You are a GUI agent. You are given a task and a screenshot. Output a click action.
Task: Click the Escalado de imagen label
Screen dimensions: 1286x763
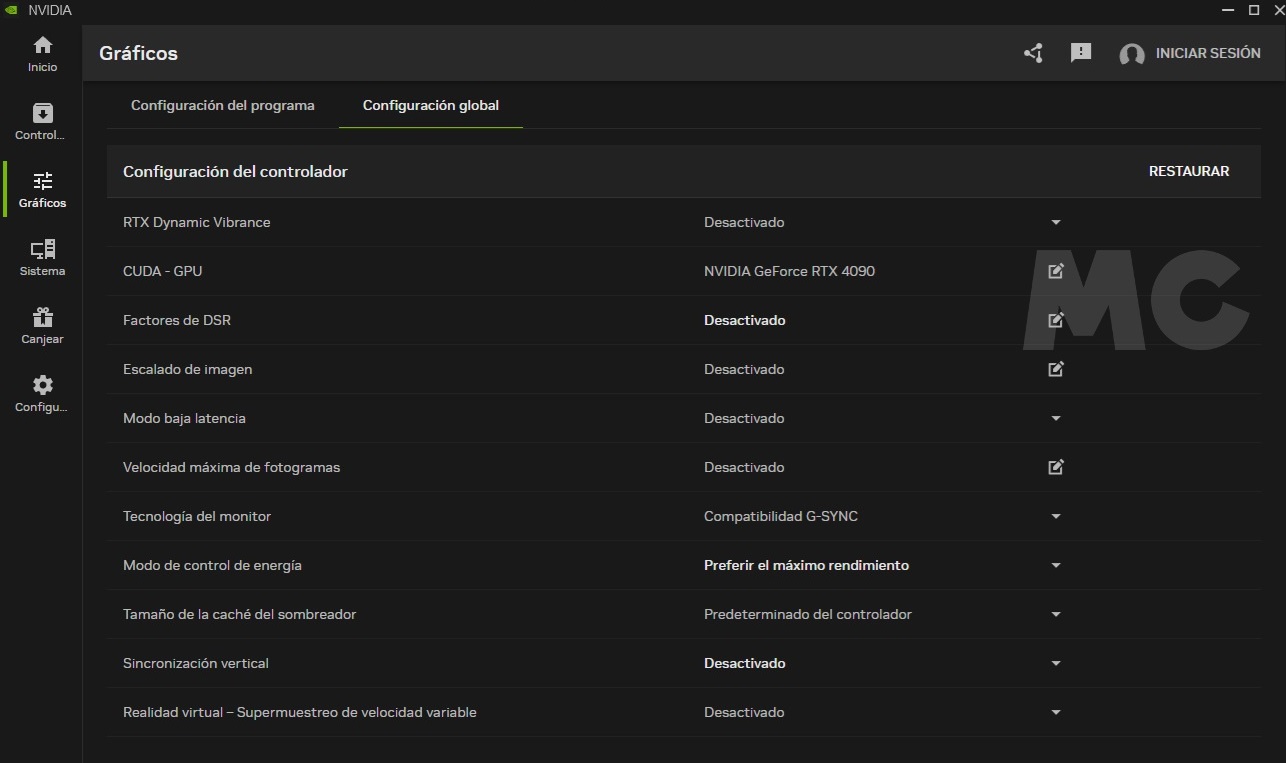pos(187,369)
